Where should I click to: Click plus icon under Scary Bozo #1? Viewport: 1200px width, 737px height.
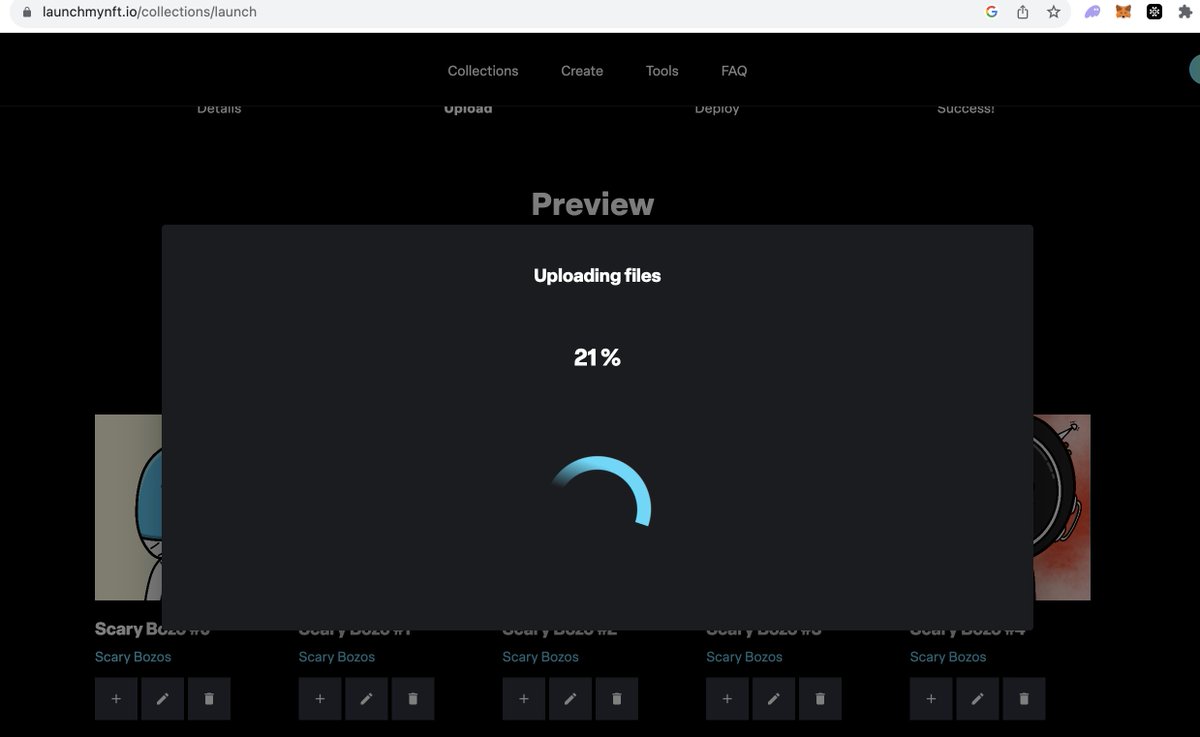tap(320, 699)
